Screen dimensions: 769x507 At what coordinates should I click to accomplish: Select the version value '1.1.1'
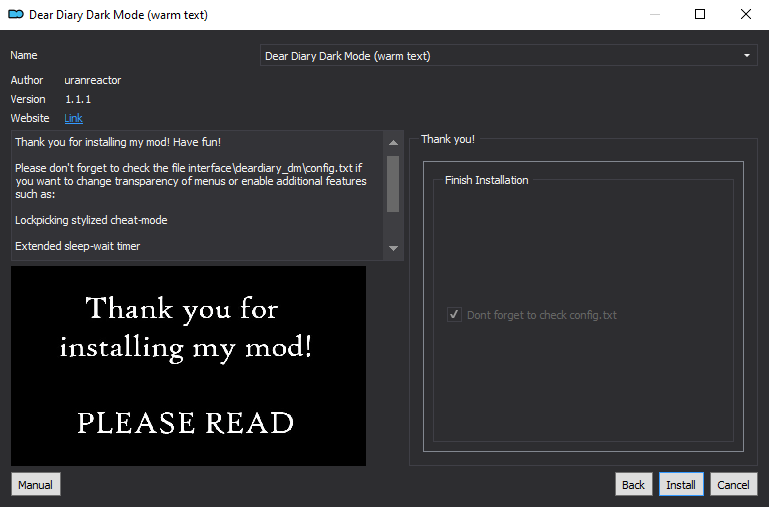78,100
